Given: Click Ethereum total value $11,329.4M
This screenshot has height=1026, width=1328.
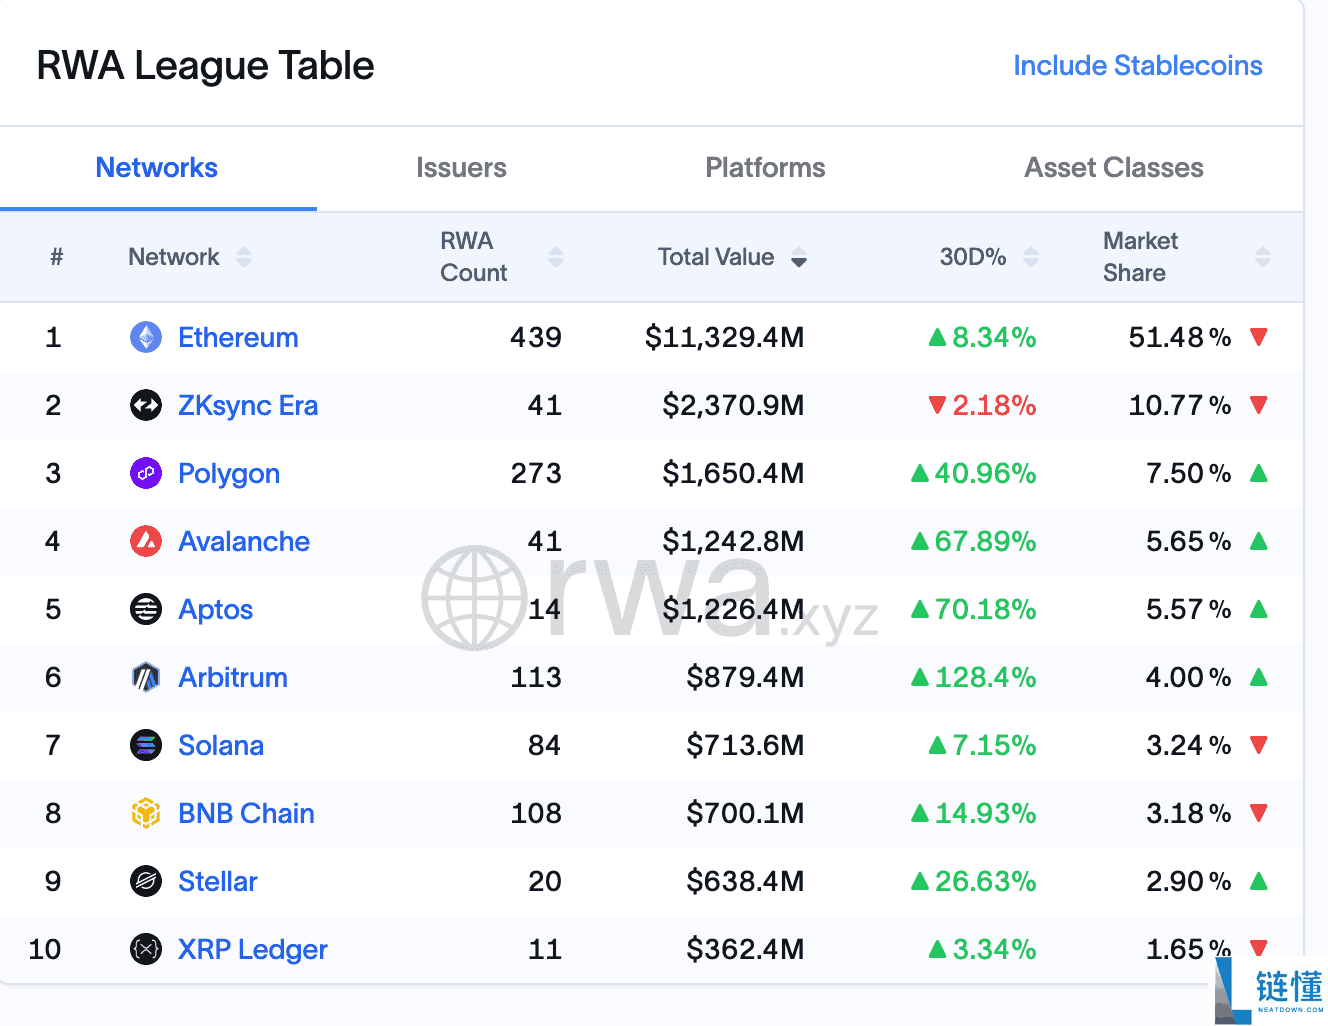Looking at the screenshot, I should pyautogui.click(x=725, y=337).
